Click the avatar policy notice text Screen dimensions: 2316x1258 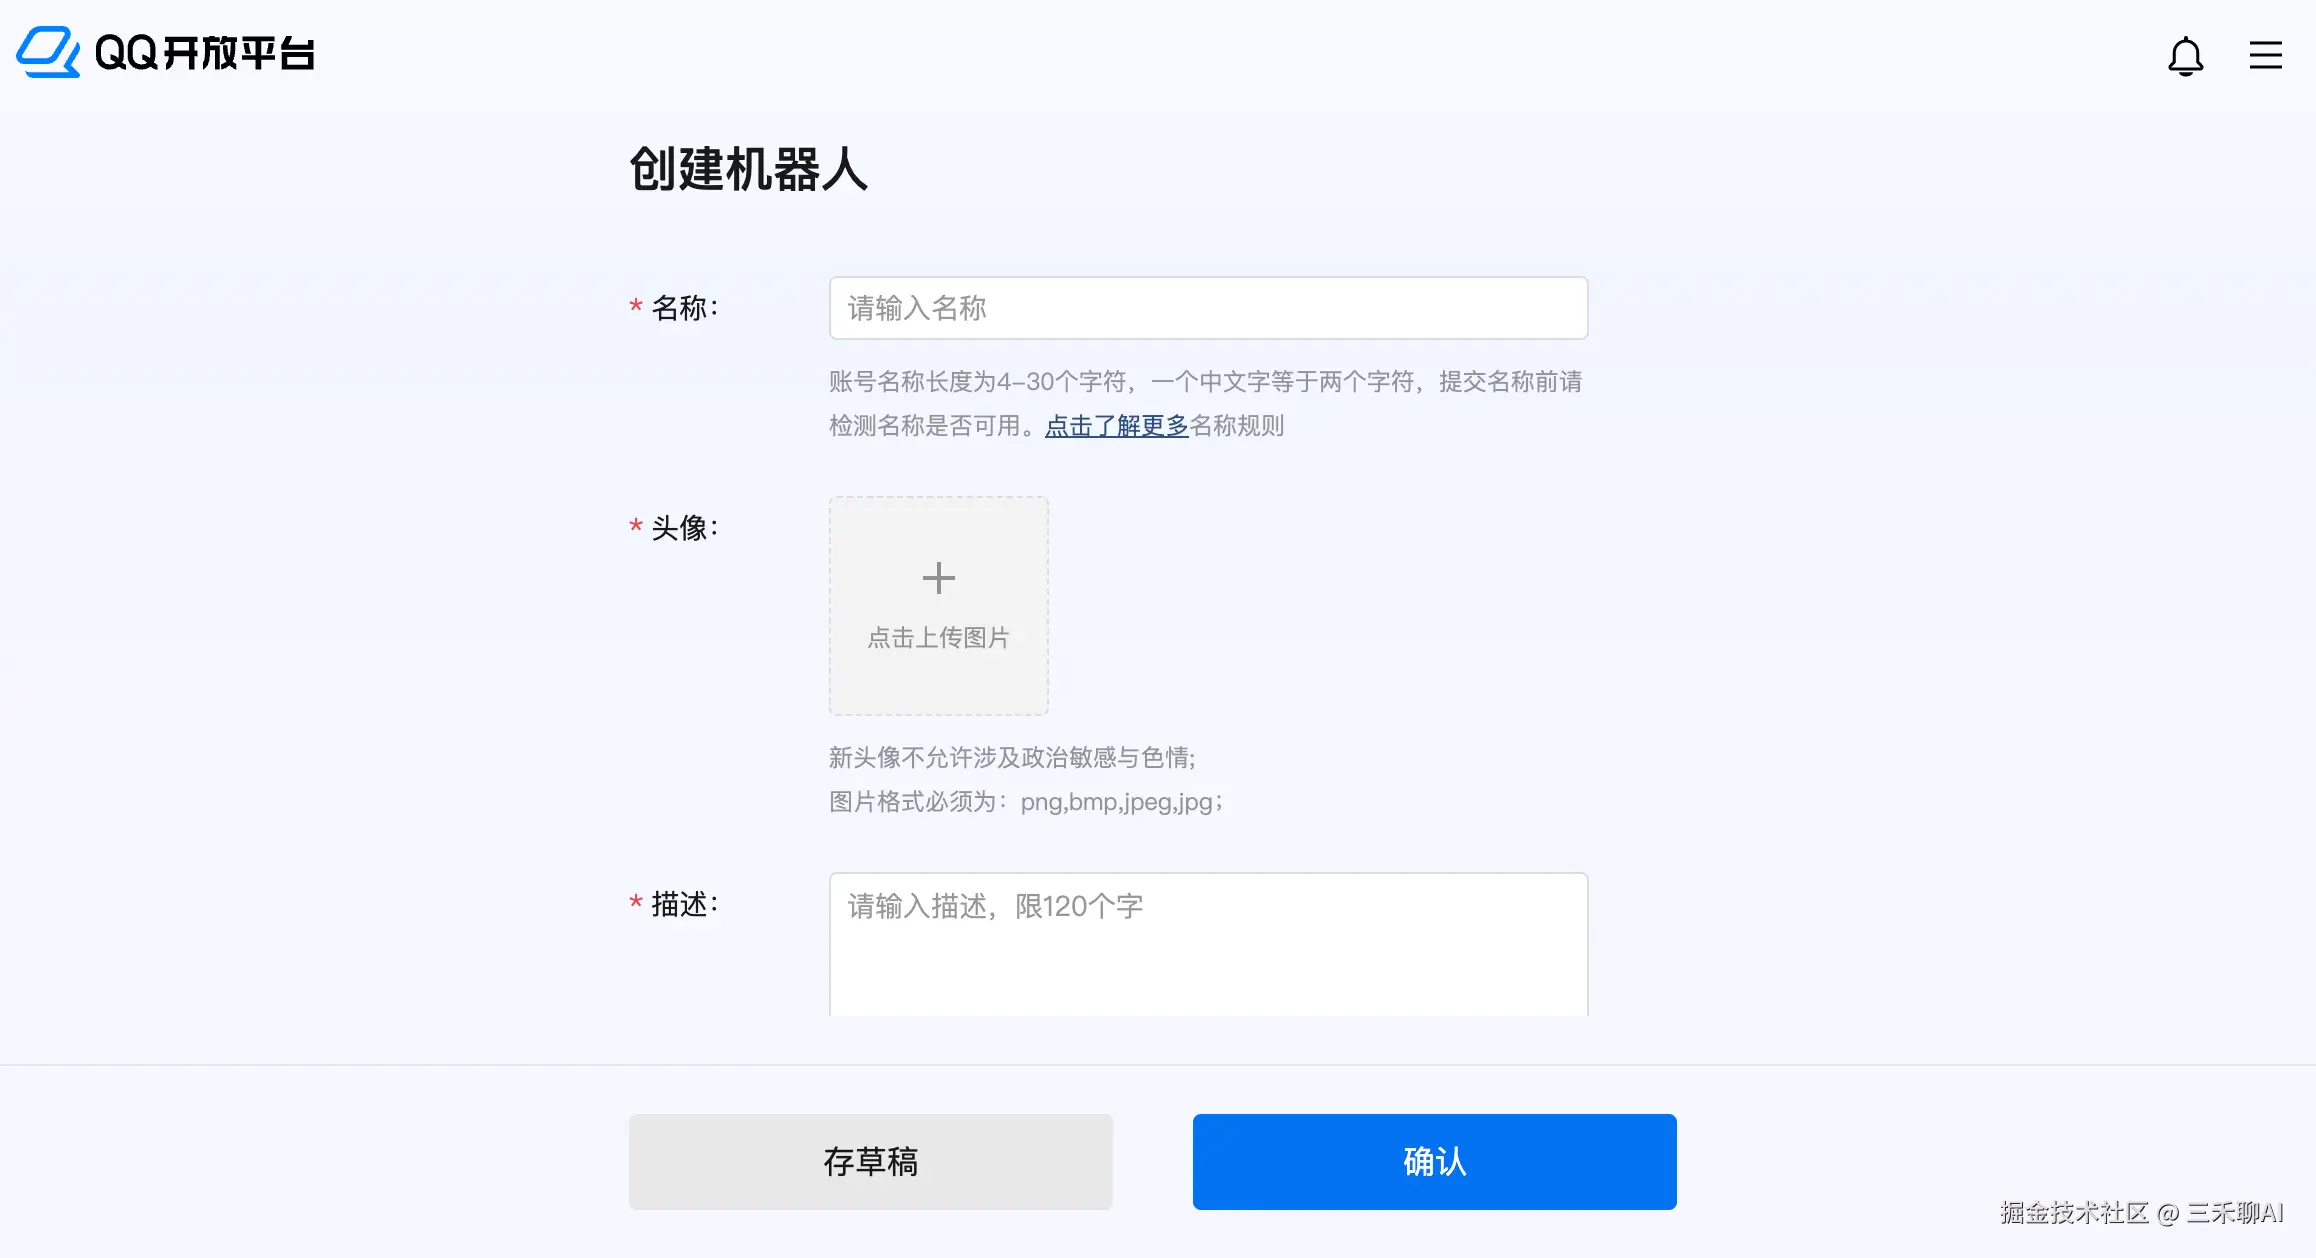tap(1012, 758)
